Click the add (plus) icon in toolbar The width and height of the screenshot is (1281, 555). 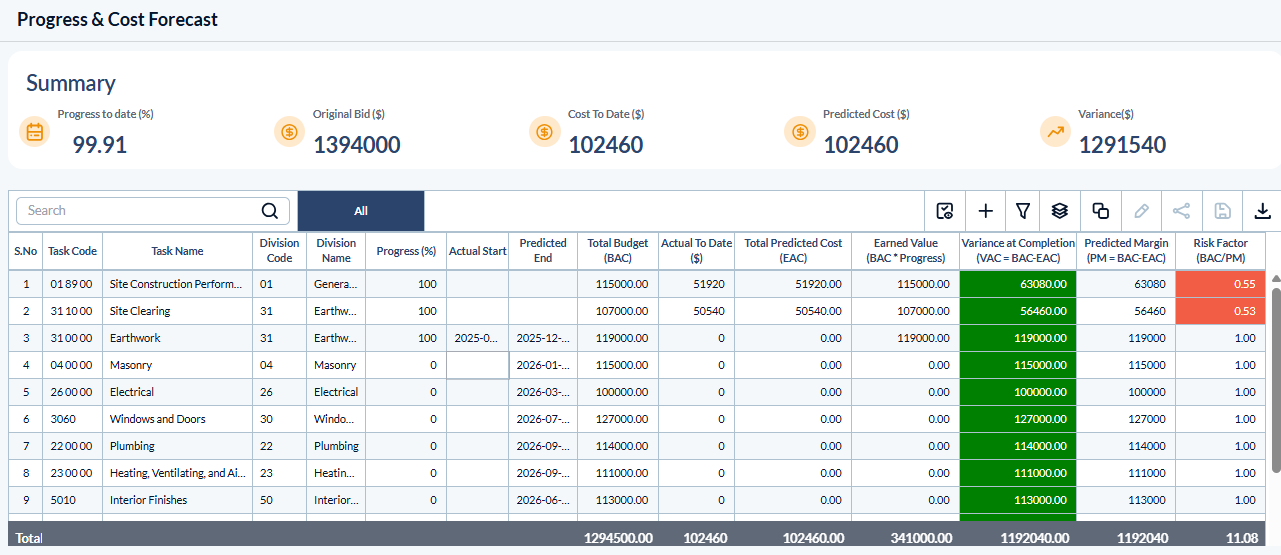point(985,211)
